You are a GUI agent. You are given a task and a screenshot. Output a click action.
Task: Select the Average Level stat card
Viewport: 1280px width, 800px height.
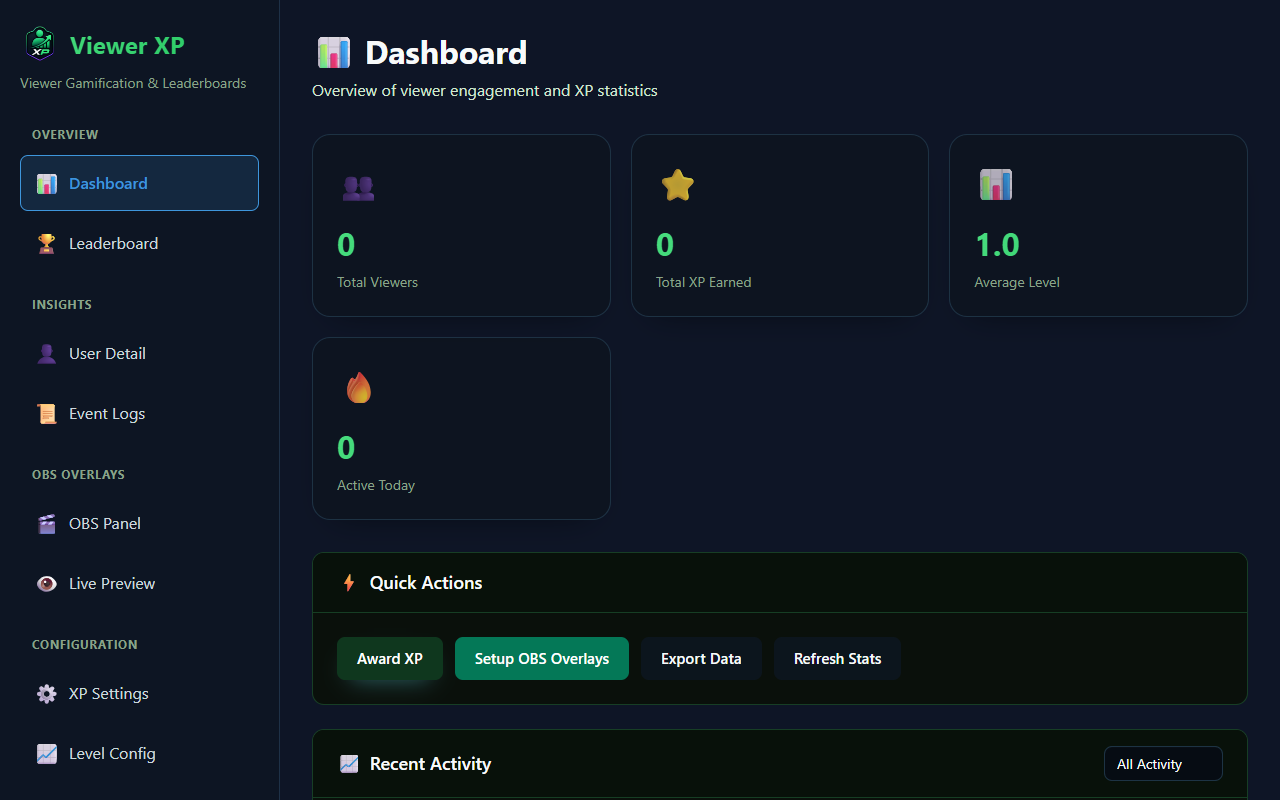(x=1098, y=225)
